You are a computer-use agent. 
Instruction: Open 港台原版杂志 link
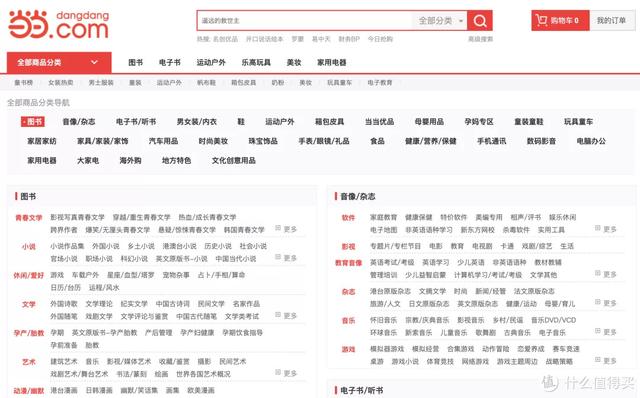tap(390, 291)
